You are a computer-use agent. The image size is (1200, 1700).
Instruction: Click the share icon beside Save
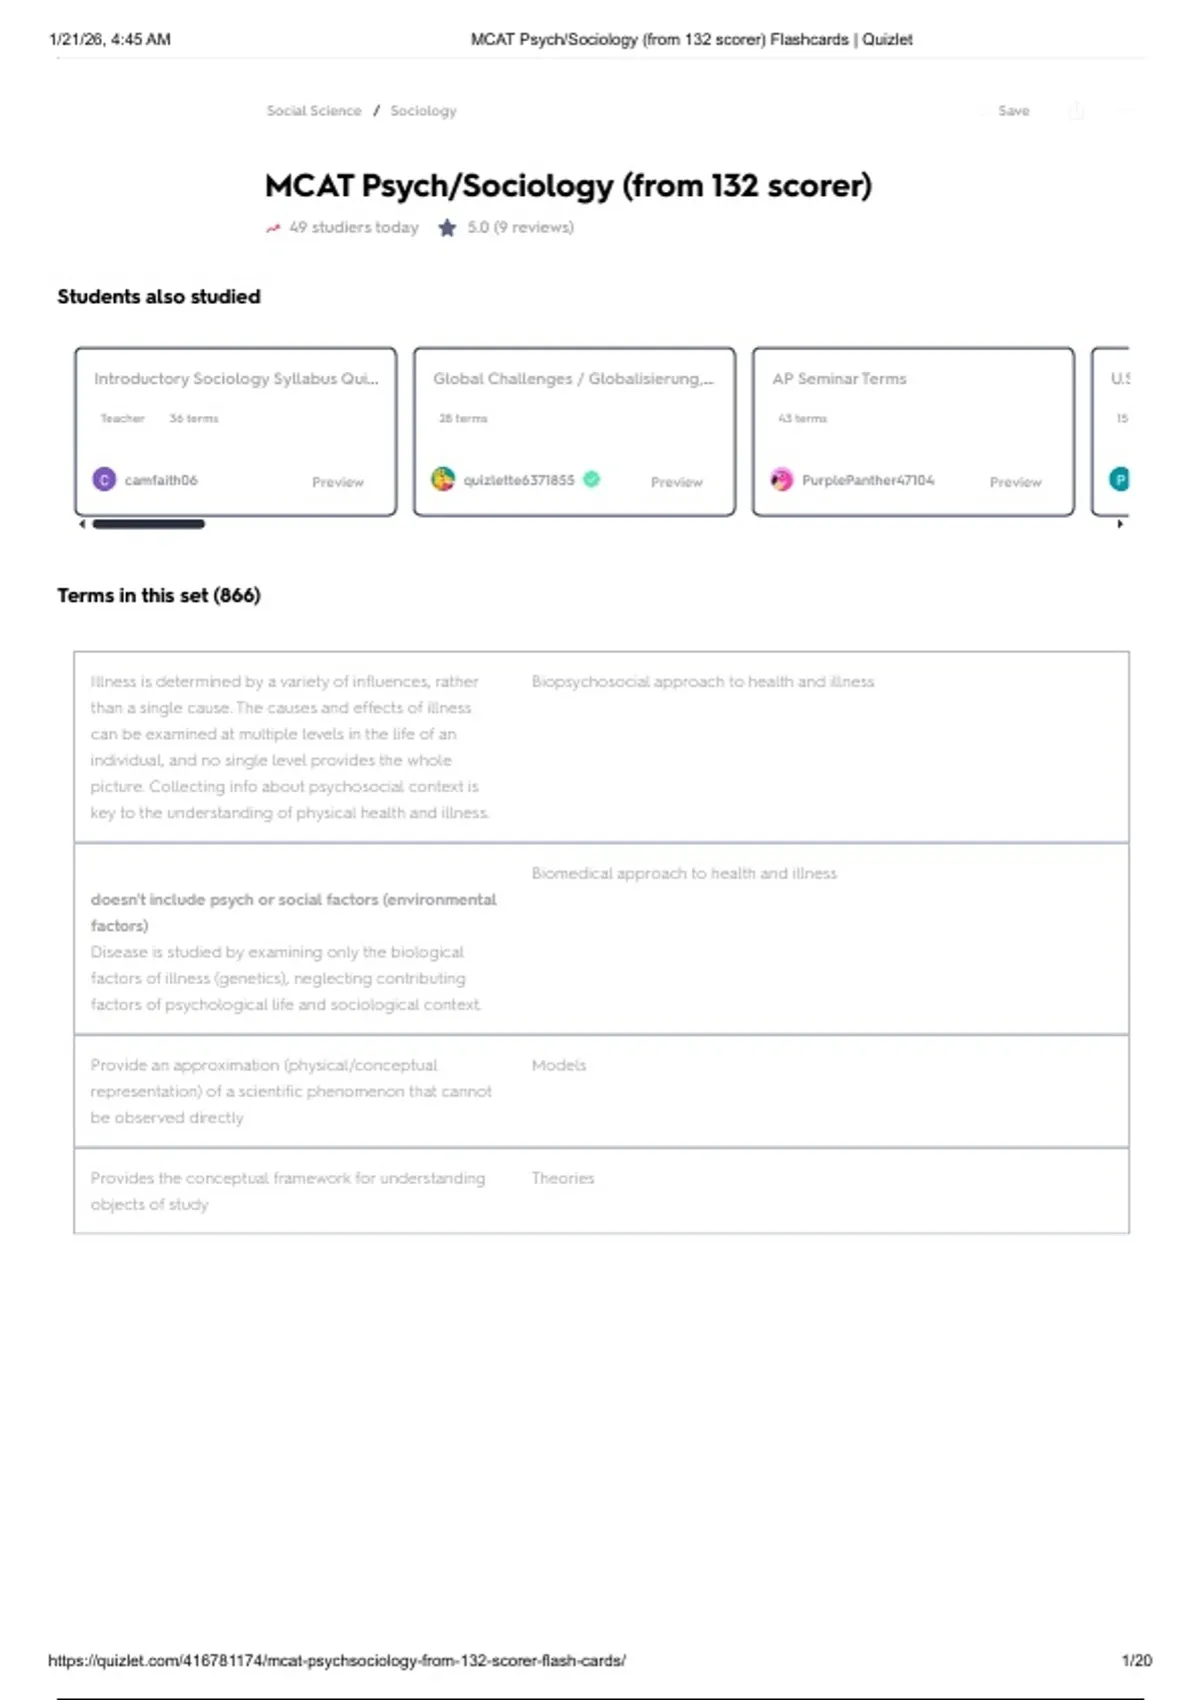click(1076, 111)
